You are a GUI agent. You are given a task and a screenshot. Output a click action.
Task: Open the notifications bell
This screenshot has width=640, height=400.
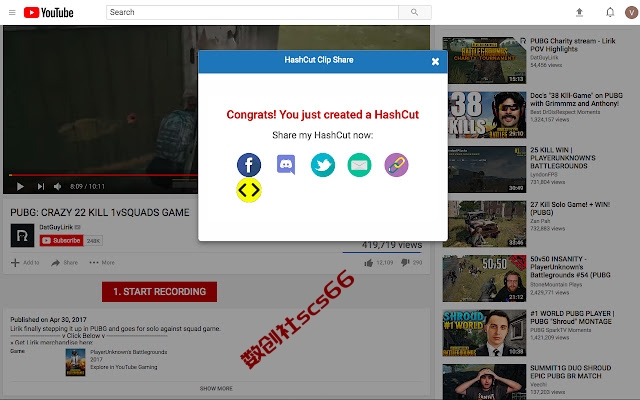click(x=610, y=12)
